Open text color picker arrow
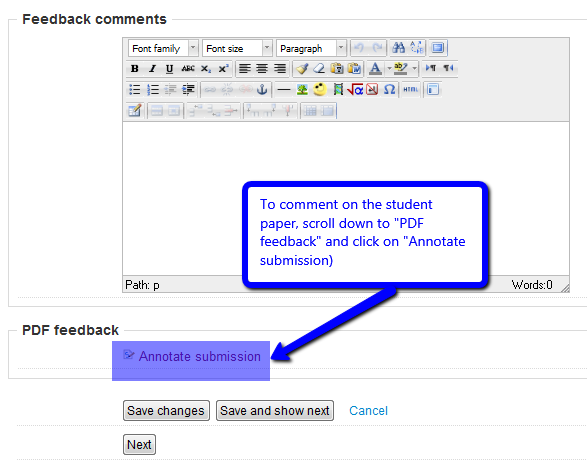587x468 pixels. (389, 69)
